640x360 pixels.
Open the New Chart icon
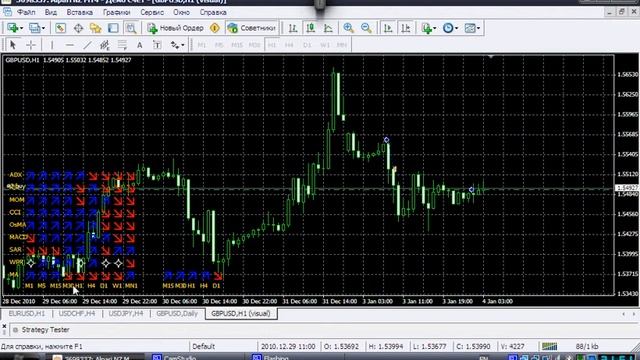(12, 28)
